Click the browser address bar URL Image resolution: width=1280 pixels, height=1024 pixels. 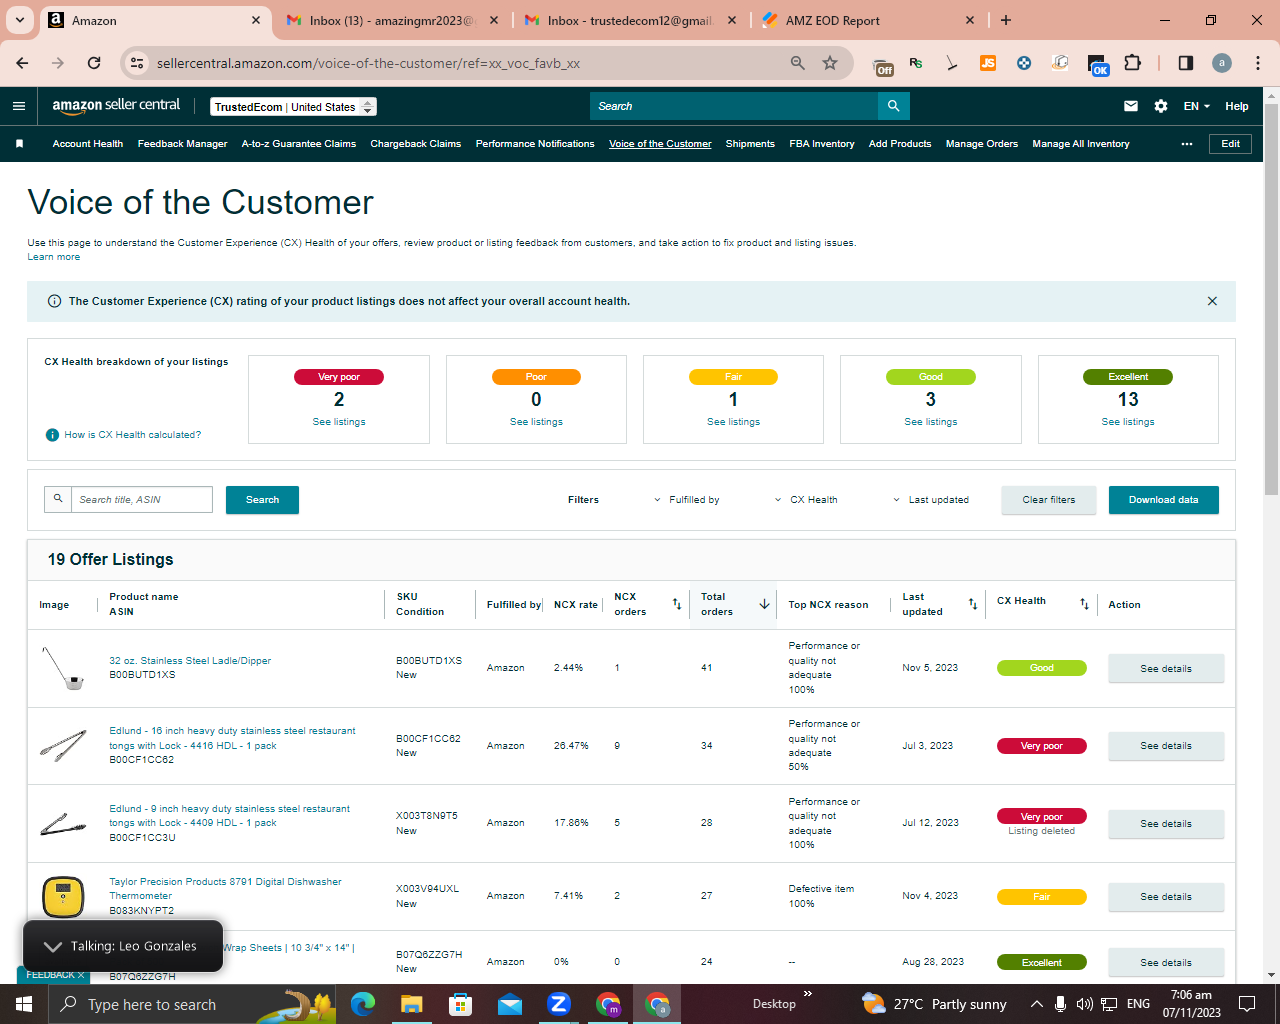point(368,63)
